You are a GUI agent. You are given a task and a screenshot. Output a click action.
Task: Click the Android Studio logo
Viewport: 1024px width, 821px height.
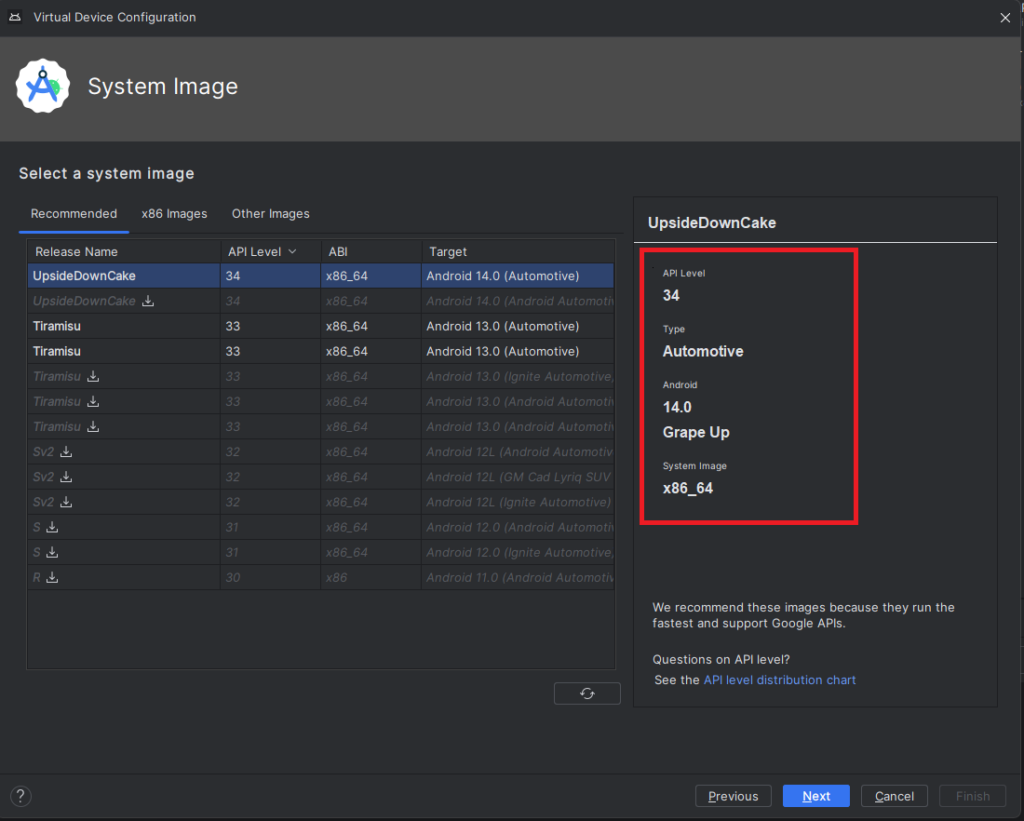(42, 86)
